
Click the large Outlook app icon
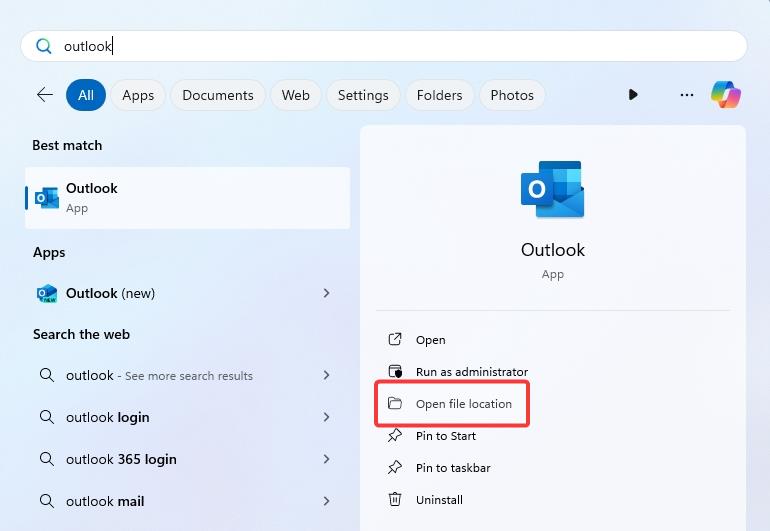(x=552, y=189)
